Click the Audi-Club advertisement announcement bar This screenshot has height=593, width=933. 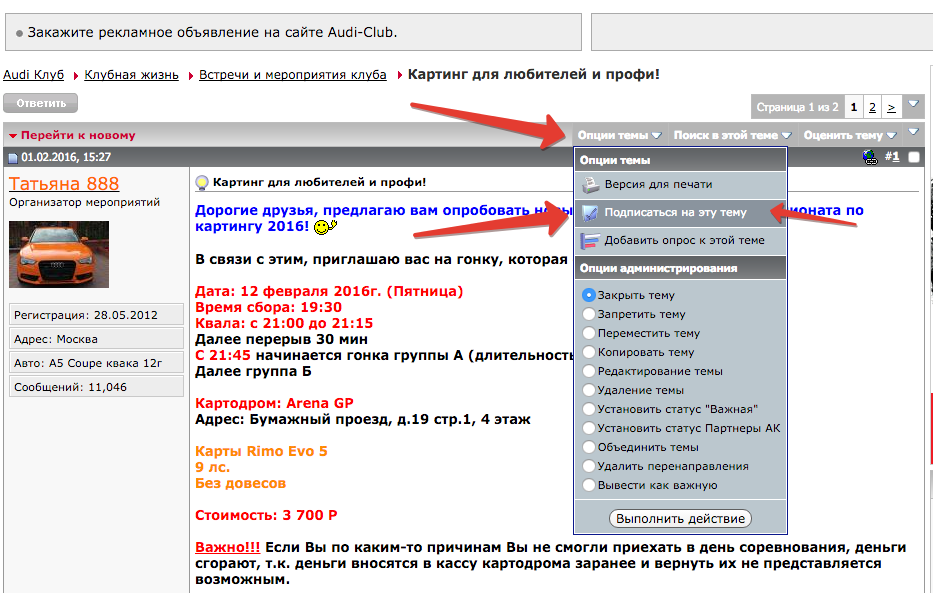click(x=293, y=32)
